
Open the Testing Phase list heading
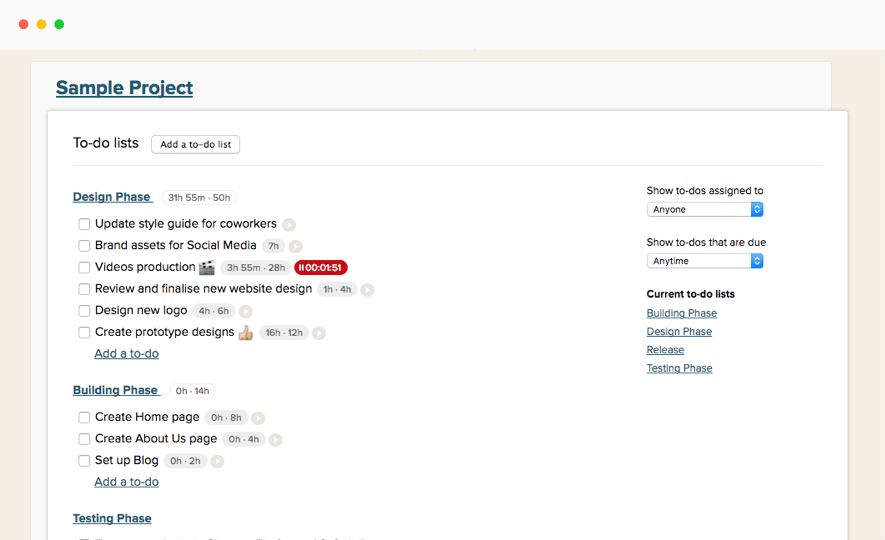112,518
